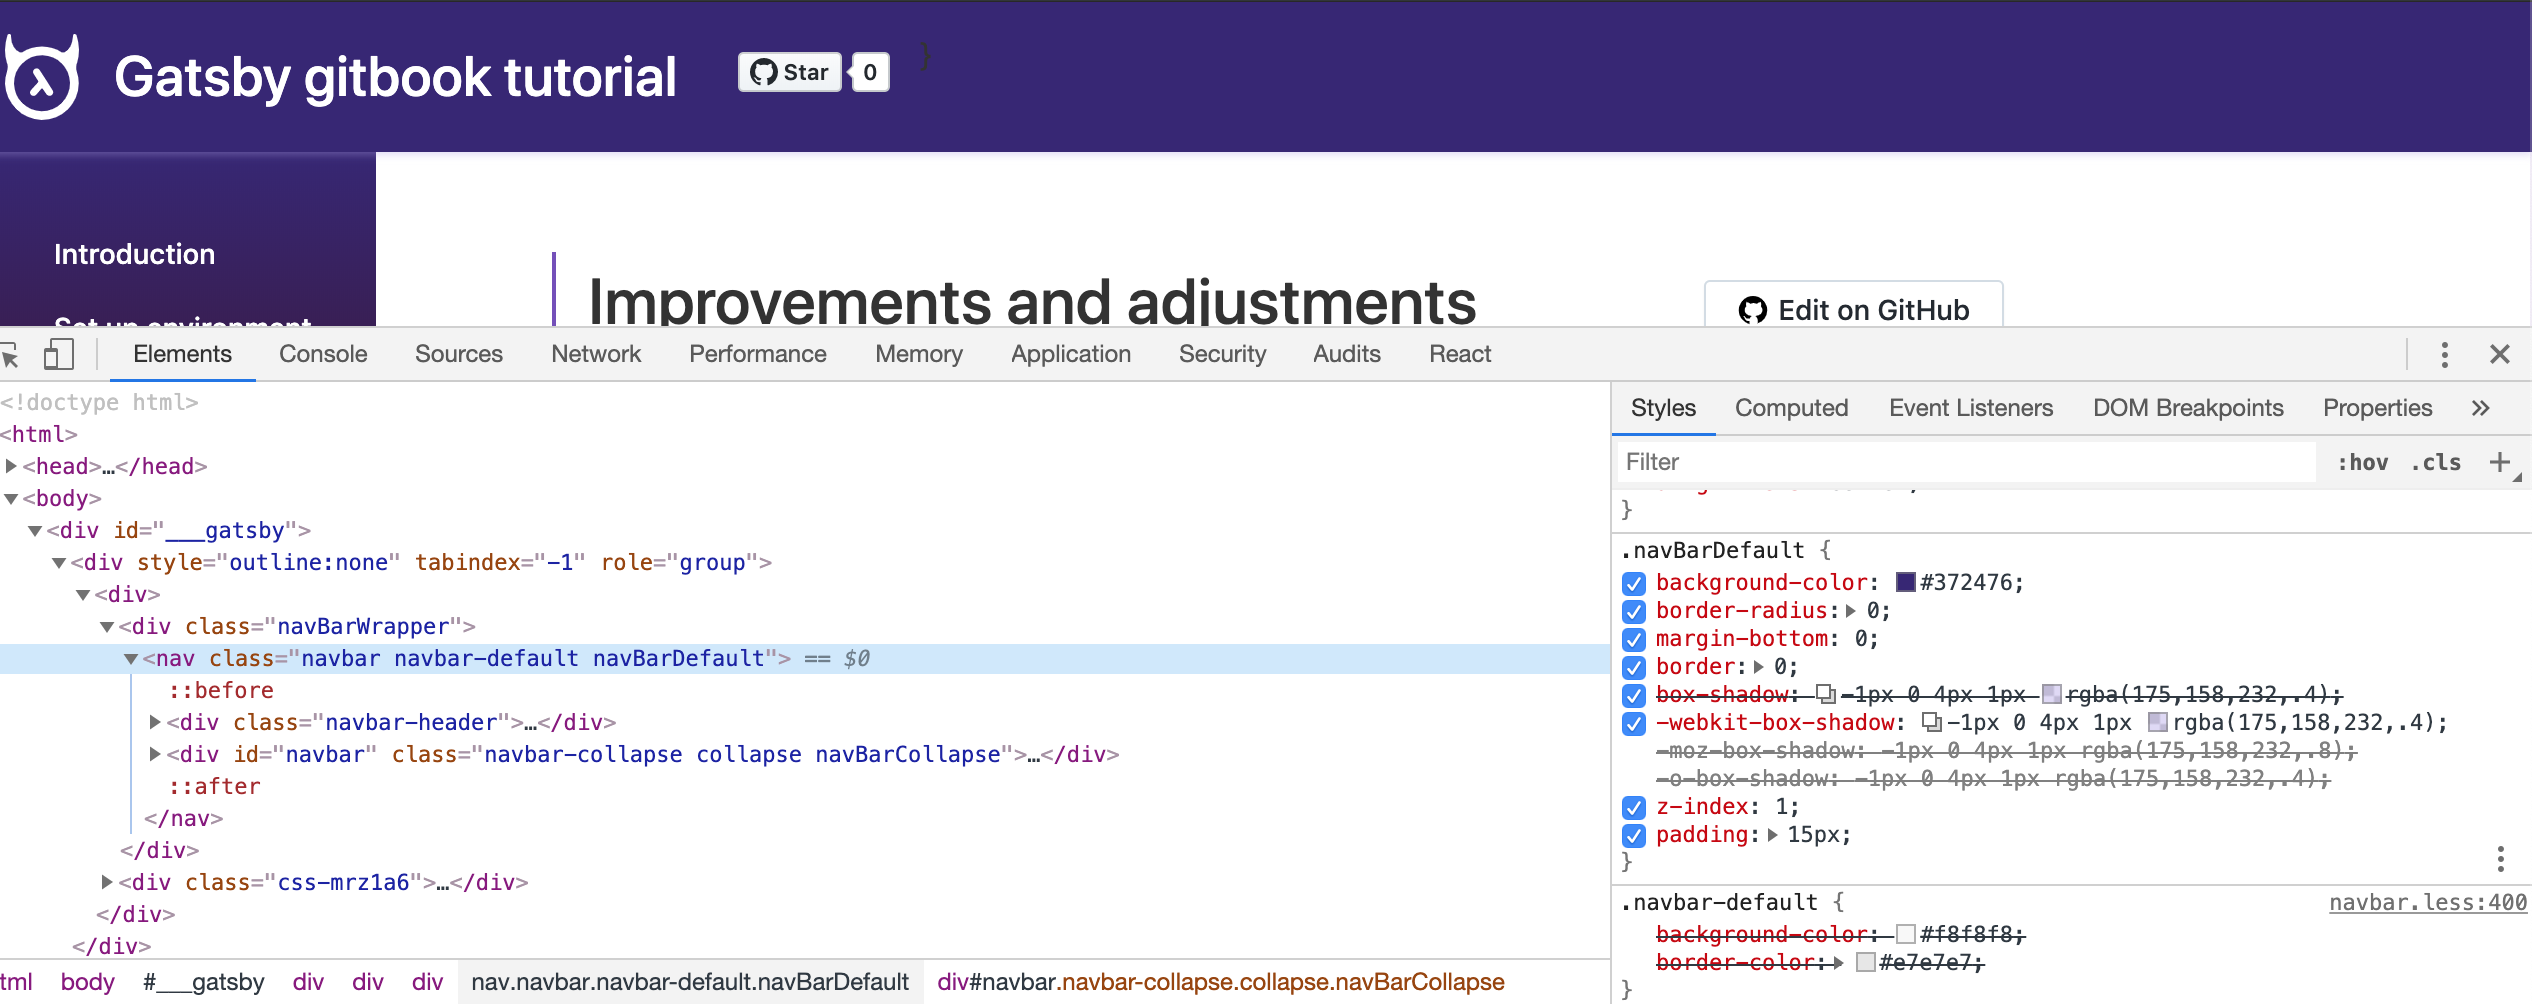The width and height of the screenshot is (2532, 1004).
Task: Switch to the Memory tab
Action: click(919, 354)
